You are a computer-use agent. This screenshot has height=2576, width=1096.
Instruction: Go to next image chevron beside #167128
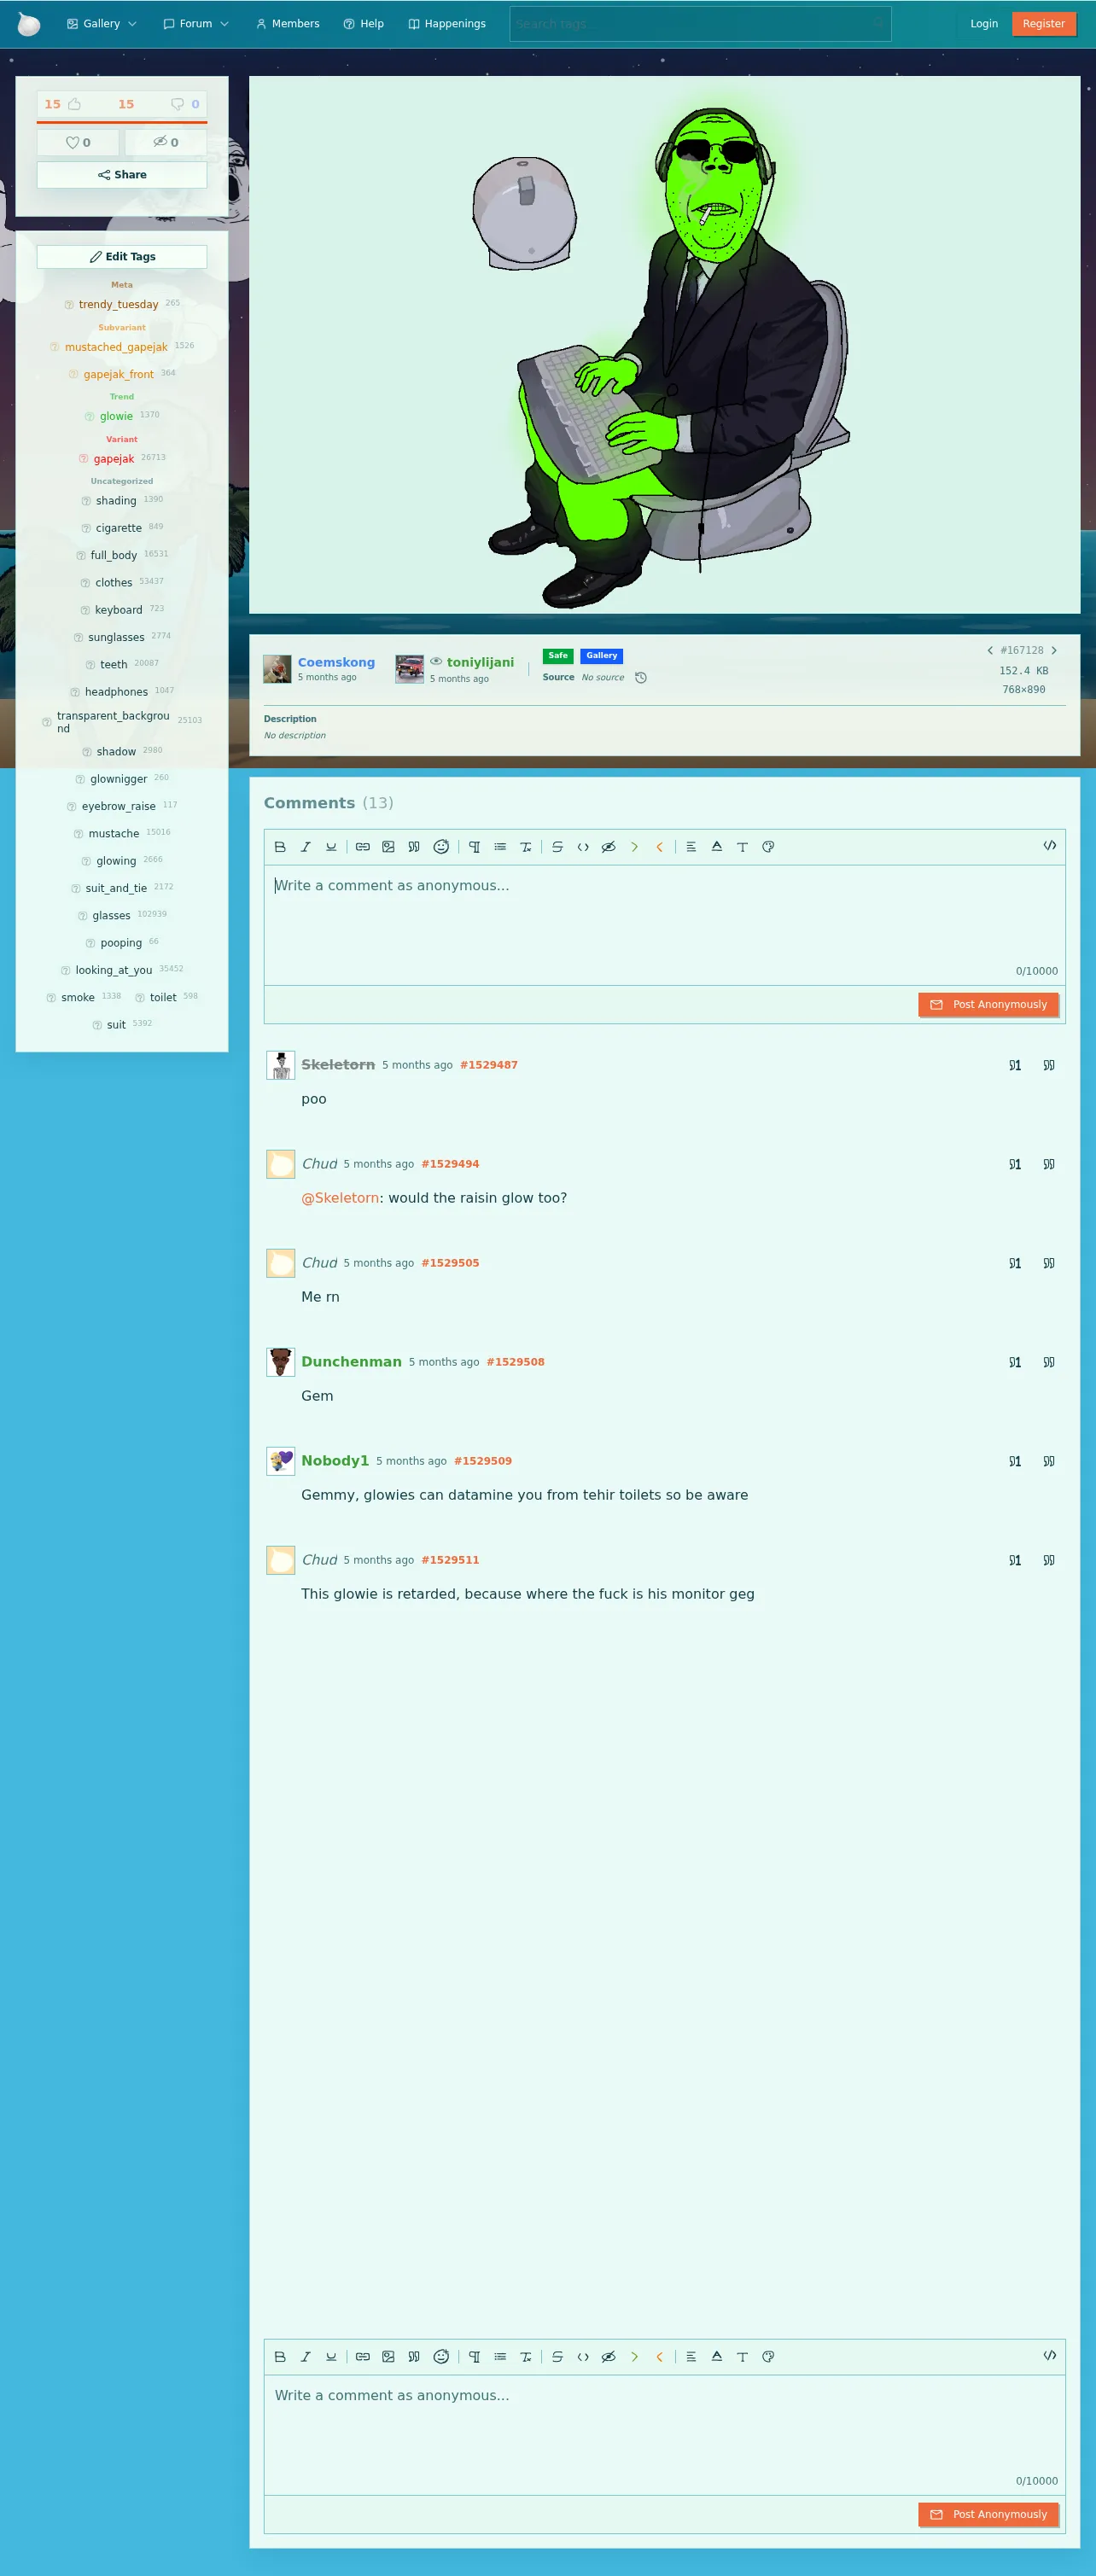(x=1054, y=651)
